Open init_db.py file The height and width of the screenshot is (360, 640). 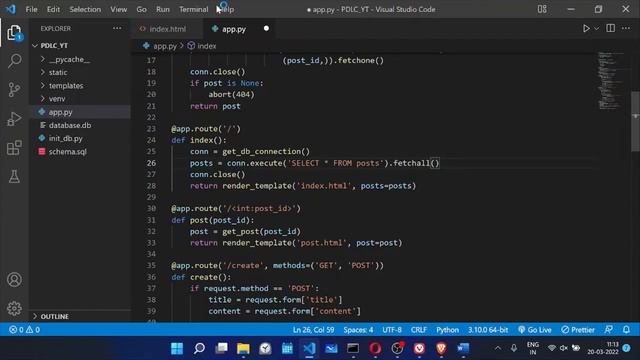pyautogui.click(x=65, y=138)
